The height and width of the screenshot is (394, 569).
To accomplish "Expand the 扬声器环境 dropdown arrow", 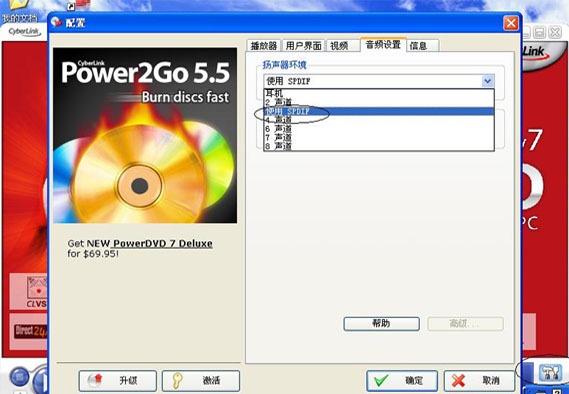I will pos(487,81).
